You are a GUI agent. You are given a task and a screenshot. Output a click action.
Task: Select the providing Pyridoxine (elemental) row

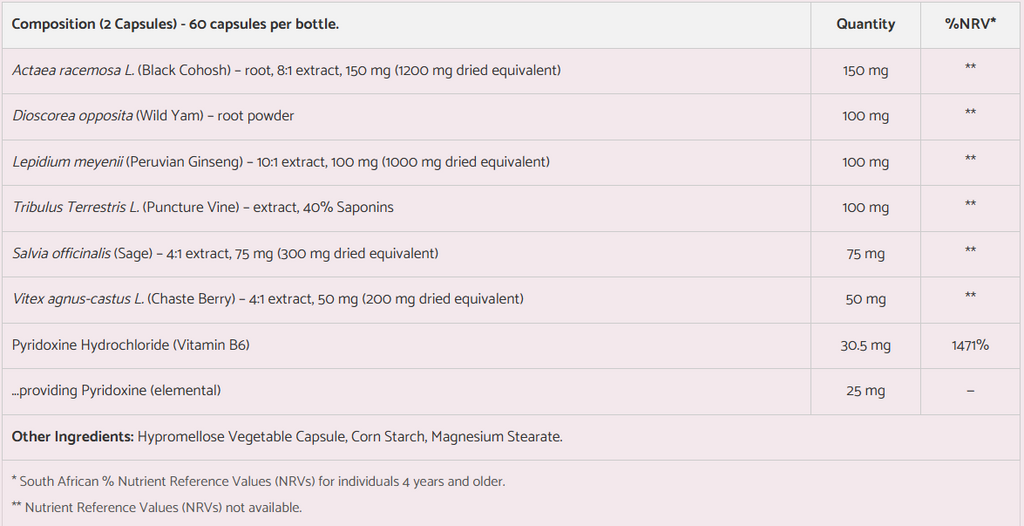[116, 391]
